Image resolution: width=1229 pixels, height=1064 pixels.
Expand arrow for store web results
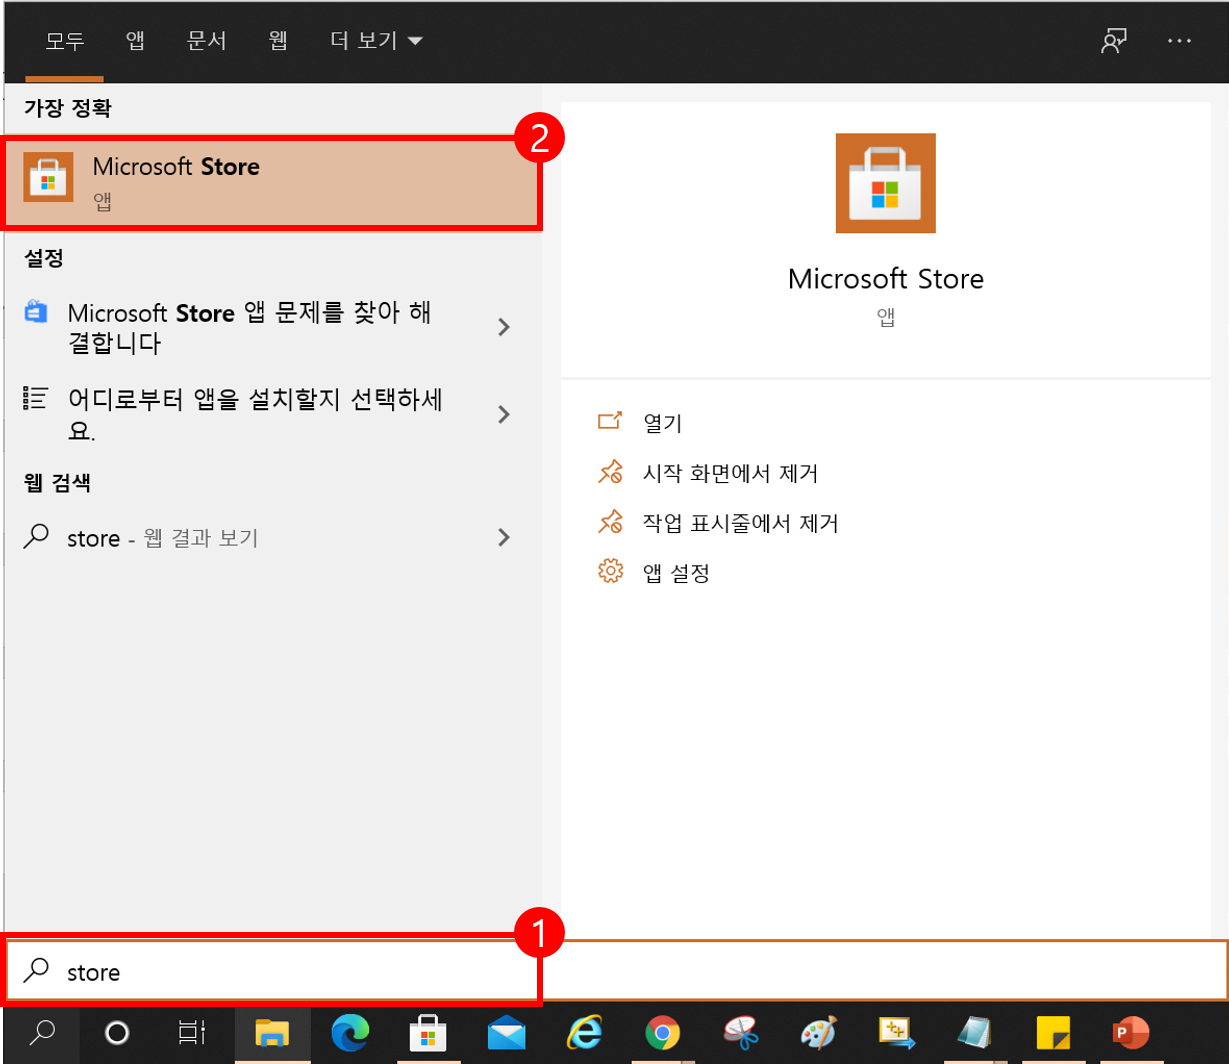point(504,538)
